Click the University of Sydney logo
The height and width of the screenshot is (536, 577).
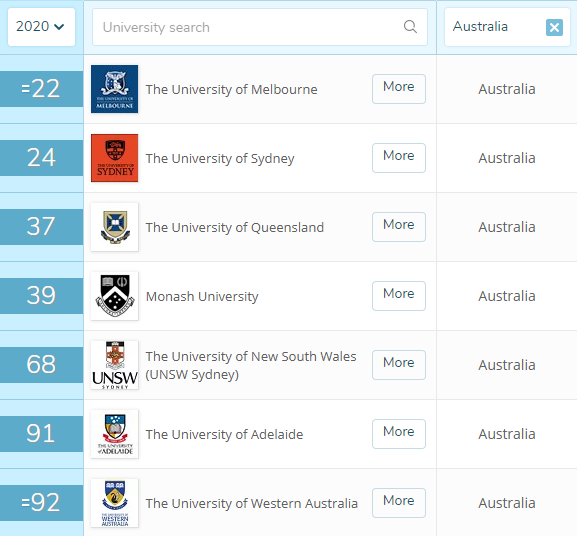click(114, 158)
